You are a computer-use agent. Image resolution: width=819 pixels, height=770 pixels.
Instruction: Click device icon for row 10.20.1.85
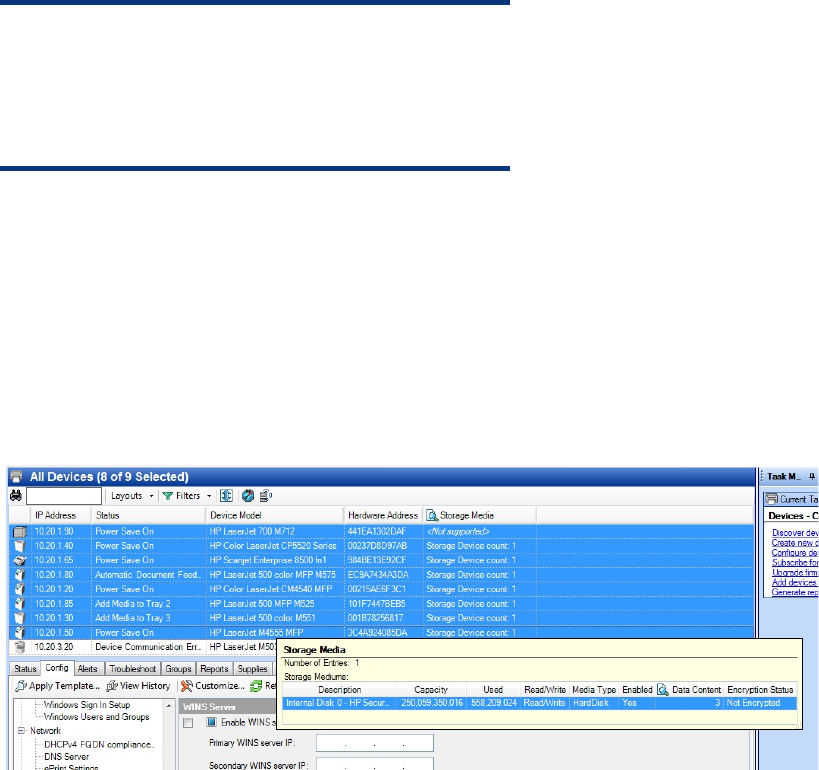pos(20,604)
